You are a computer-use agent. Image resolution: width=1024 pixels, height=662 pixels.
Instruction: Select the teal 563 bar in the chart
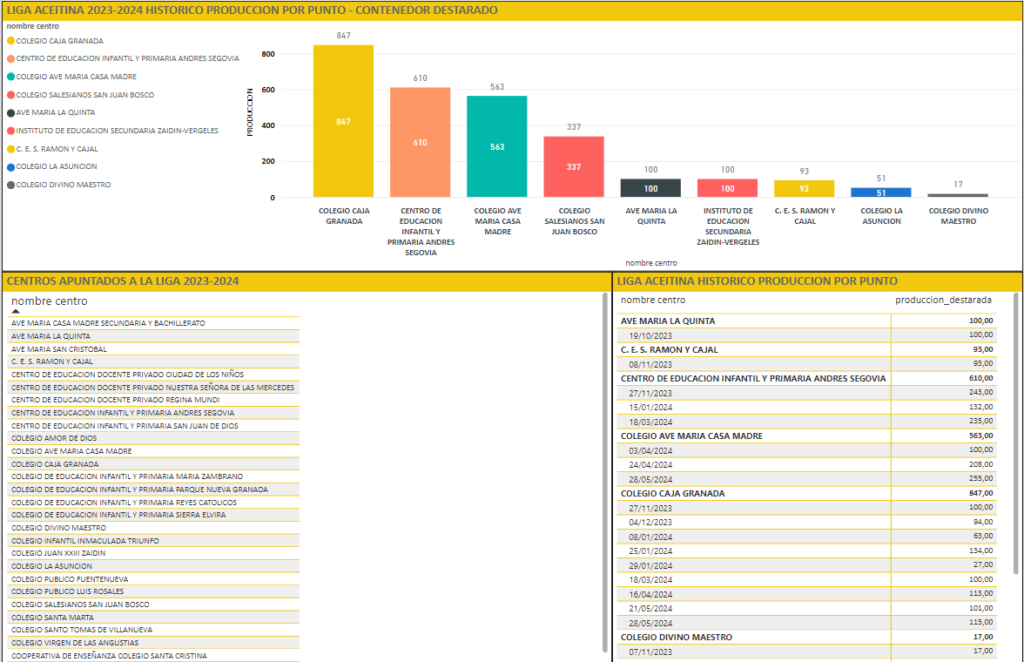(x=497, y=146)
